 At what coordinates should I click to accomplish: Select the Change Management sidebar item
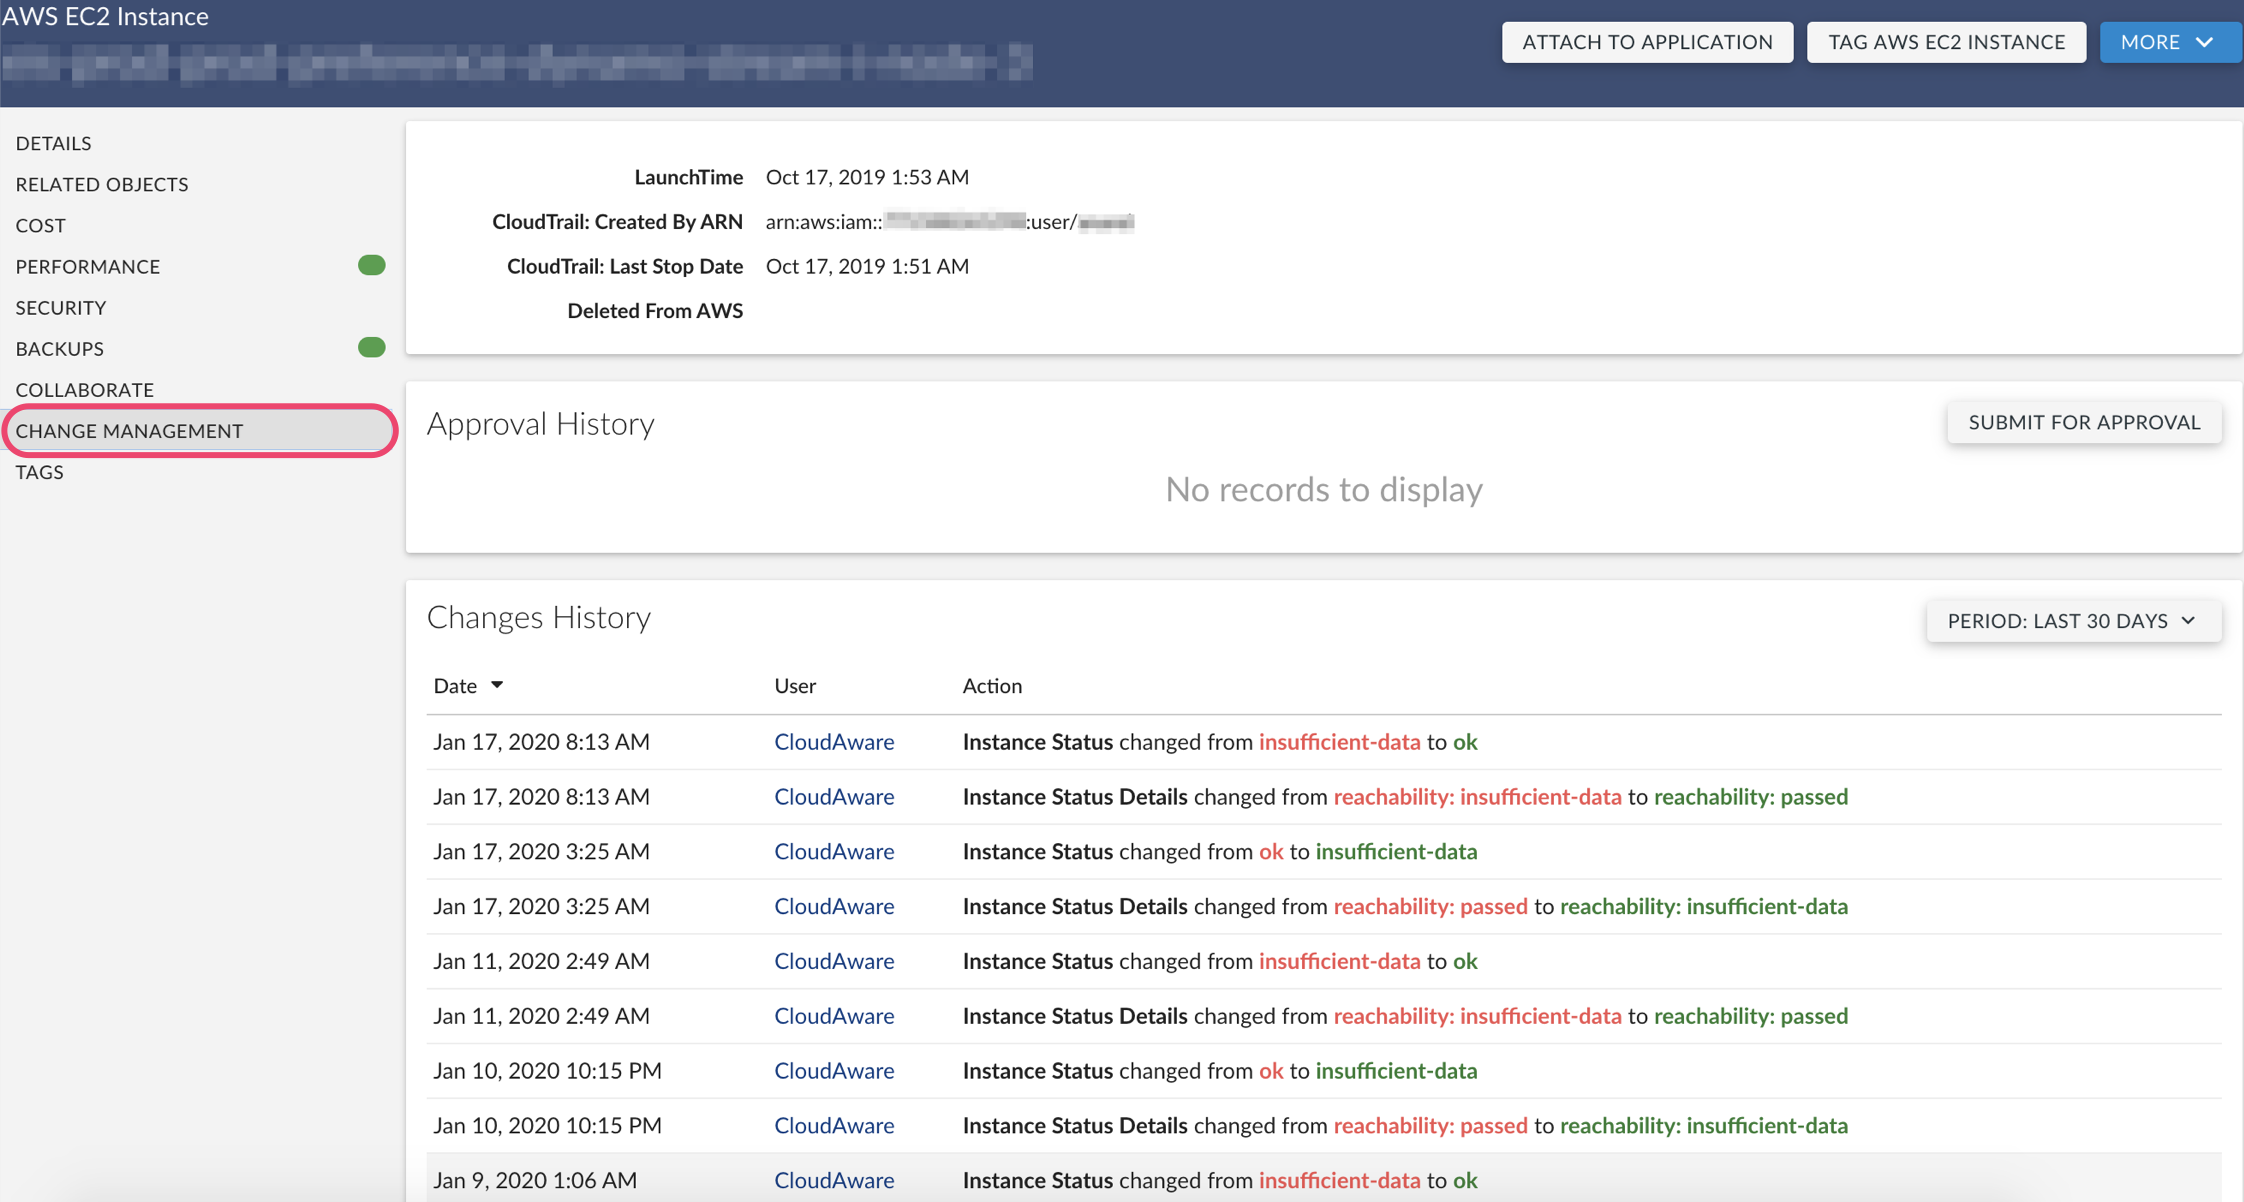tap(130, 431)
